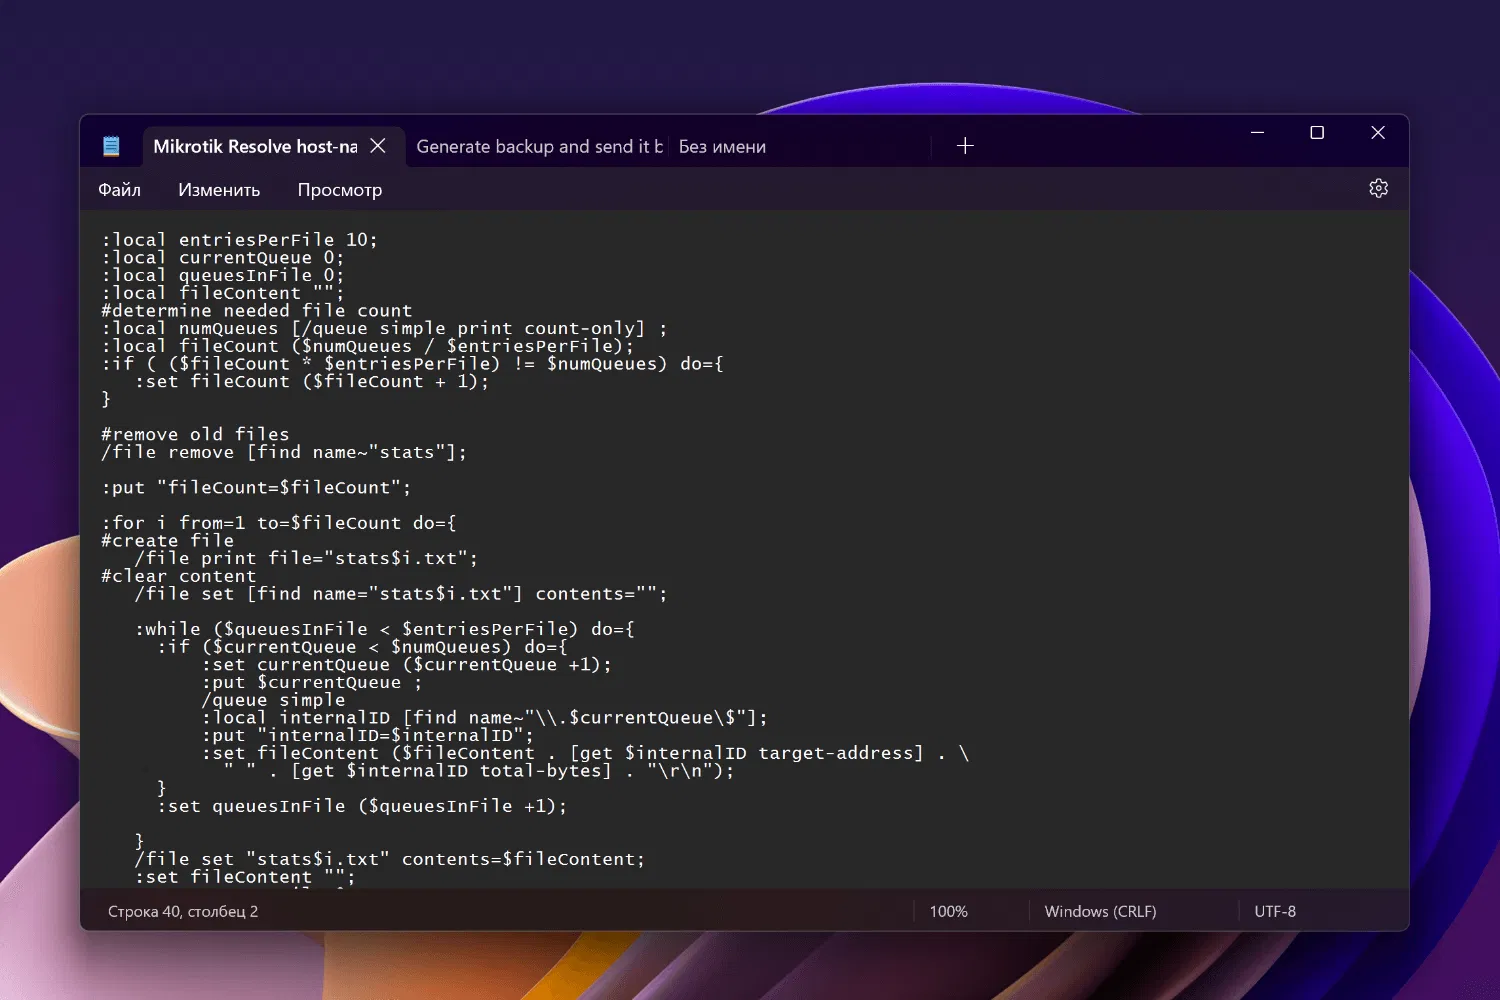Screen dimensions: 1500x1000
Task: Minimize the Notepad window
Action: pos(1258,132)
